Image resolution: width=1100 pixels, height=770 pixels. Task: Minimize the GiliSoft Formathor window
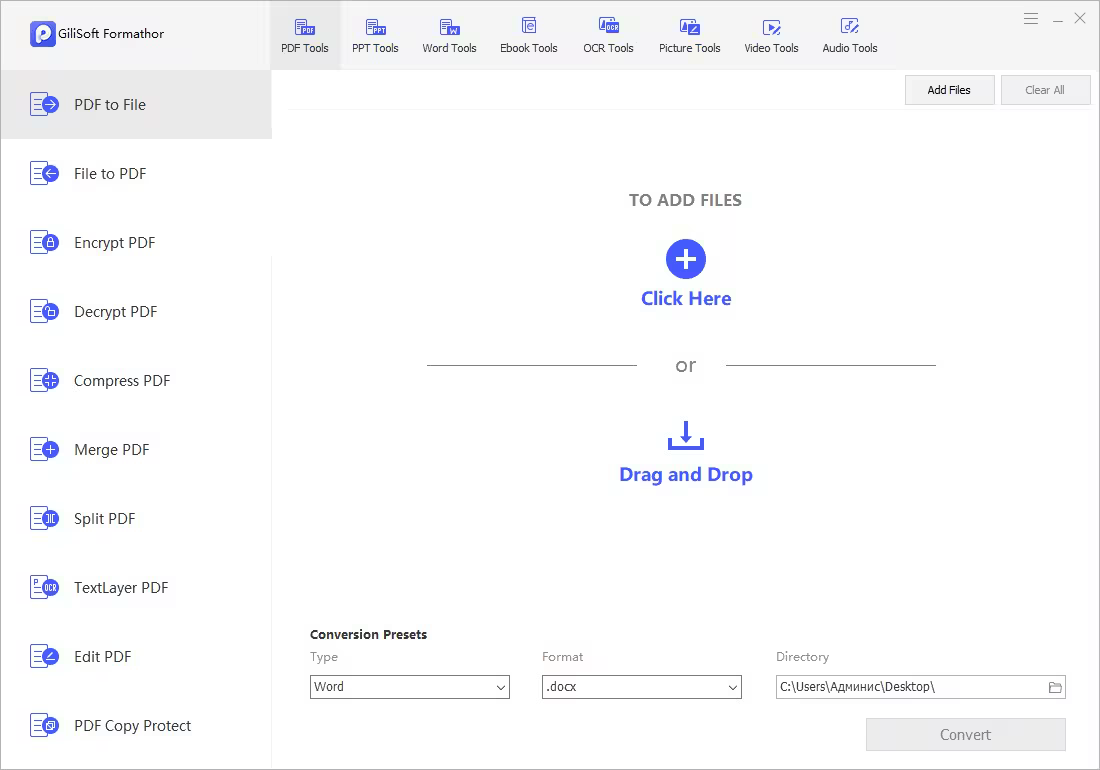pos(1057,20)
